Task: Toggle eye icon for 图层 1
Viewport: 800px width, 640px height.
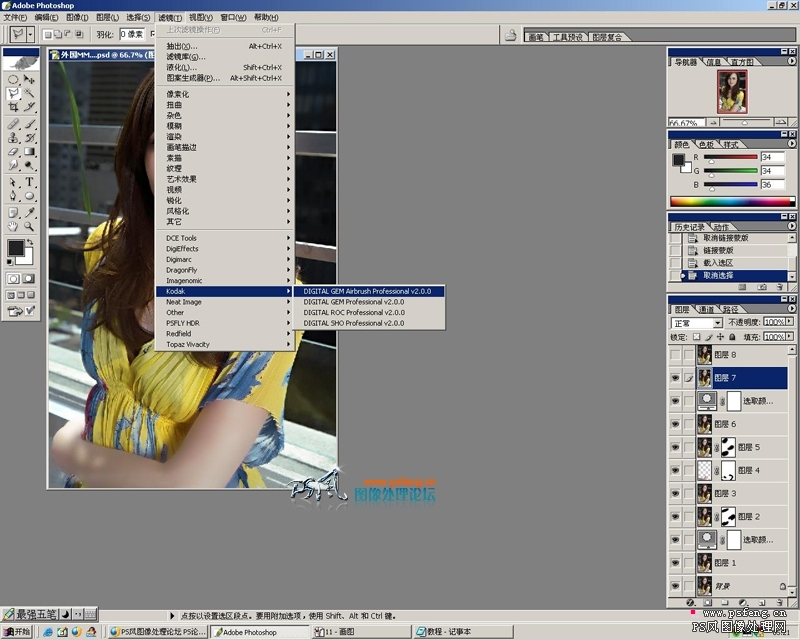Action: click(x=675, y=563)
